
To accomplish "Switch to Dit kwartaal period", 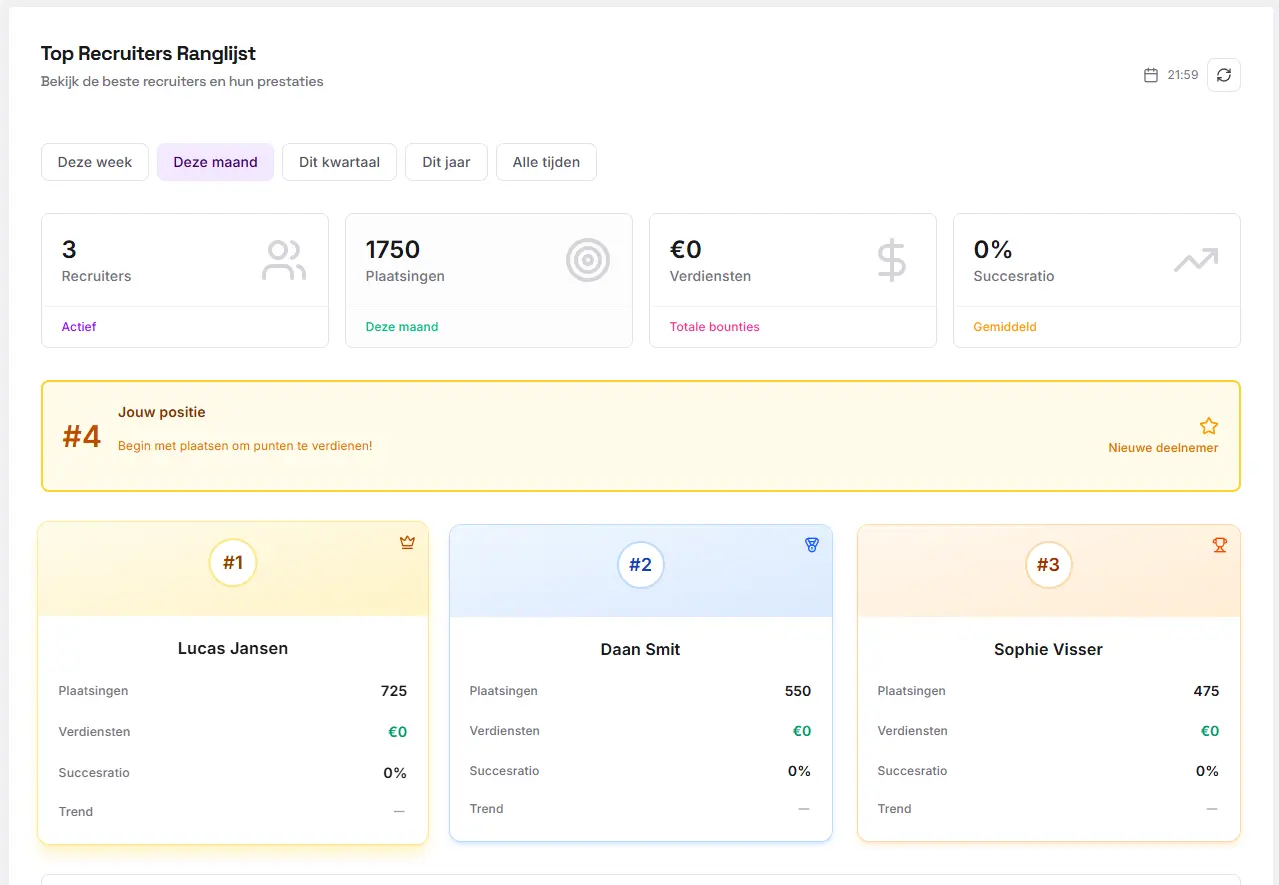I will click(339, 162).
